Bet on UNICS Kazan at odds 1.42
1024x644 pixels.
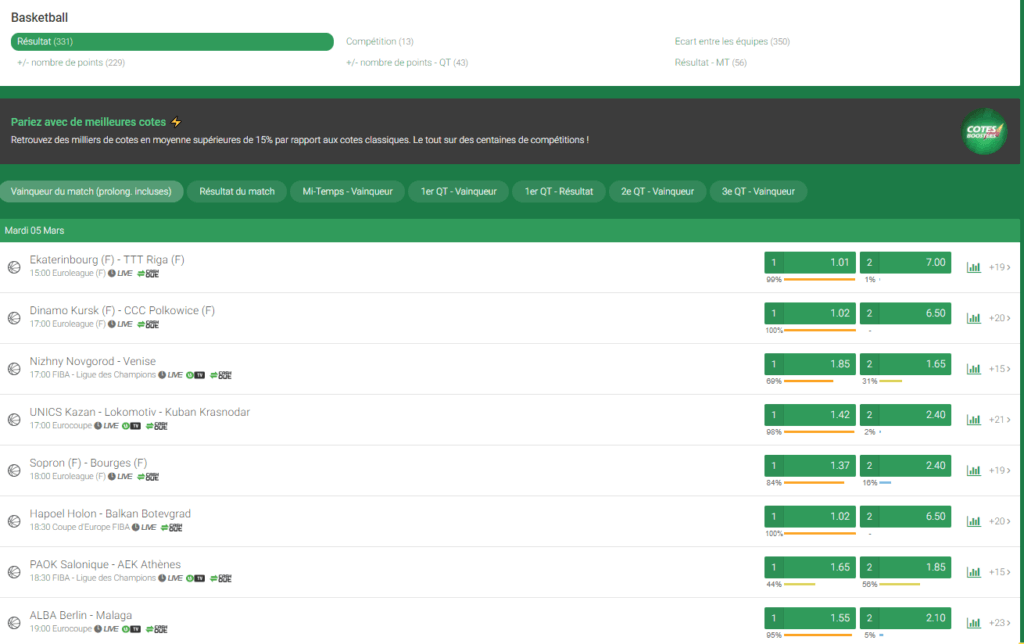tap(810, 415)
